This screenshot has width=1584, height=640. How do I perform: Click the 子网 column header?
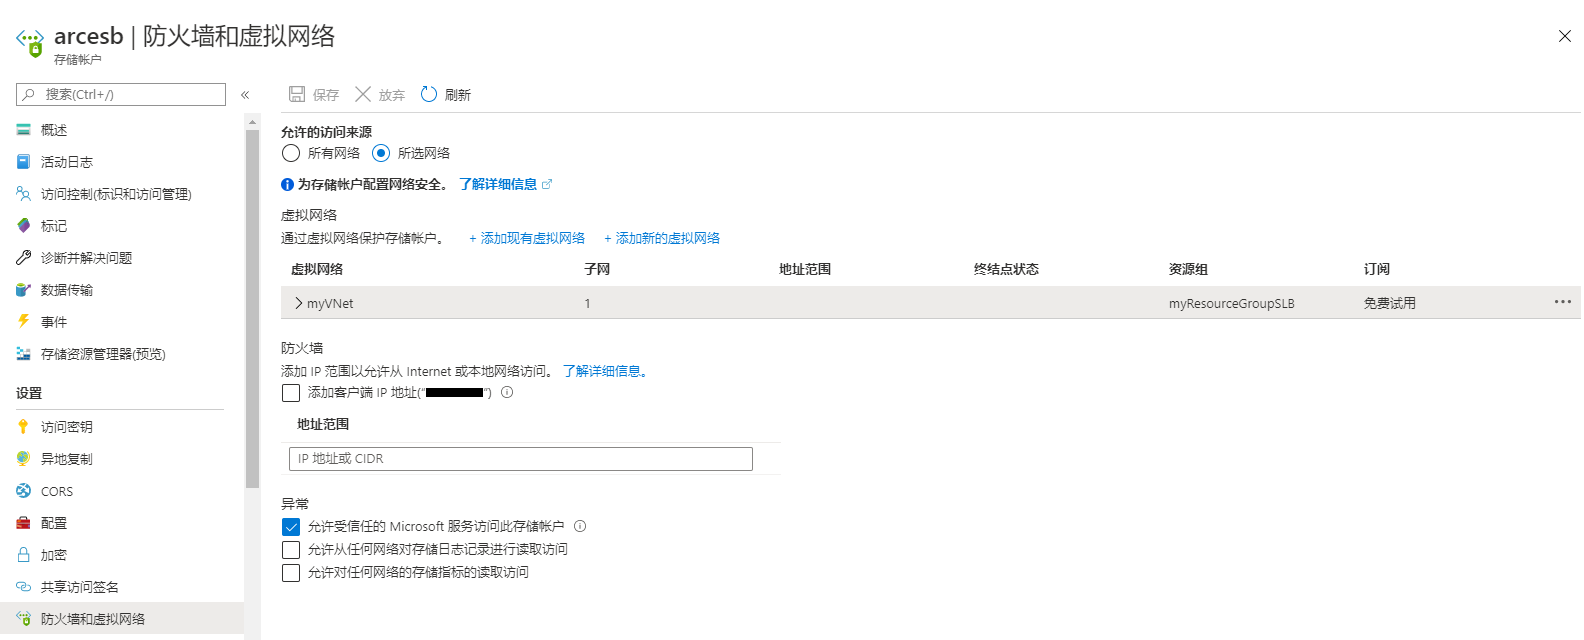tap(597, 269)
